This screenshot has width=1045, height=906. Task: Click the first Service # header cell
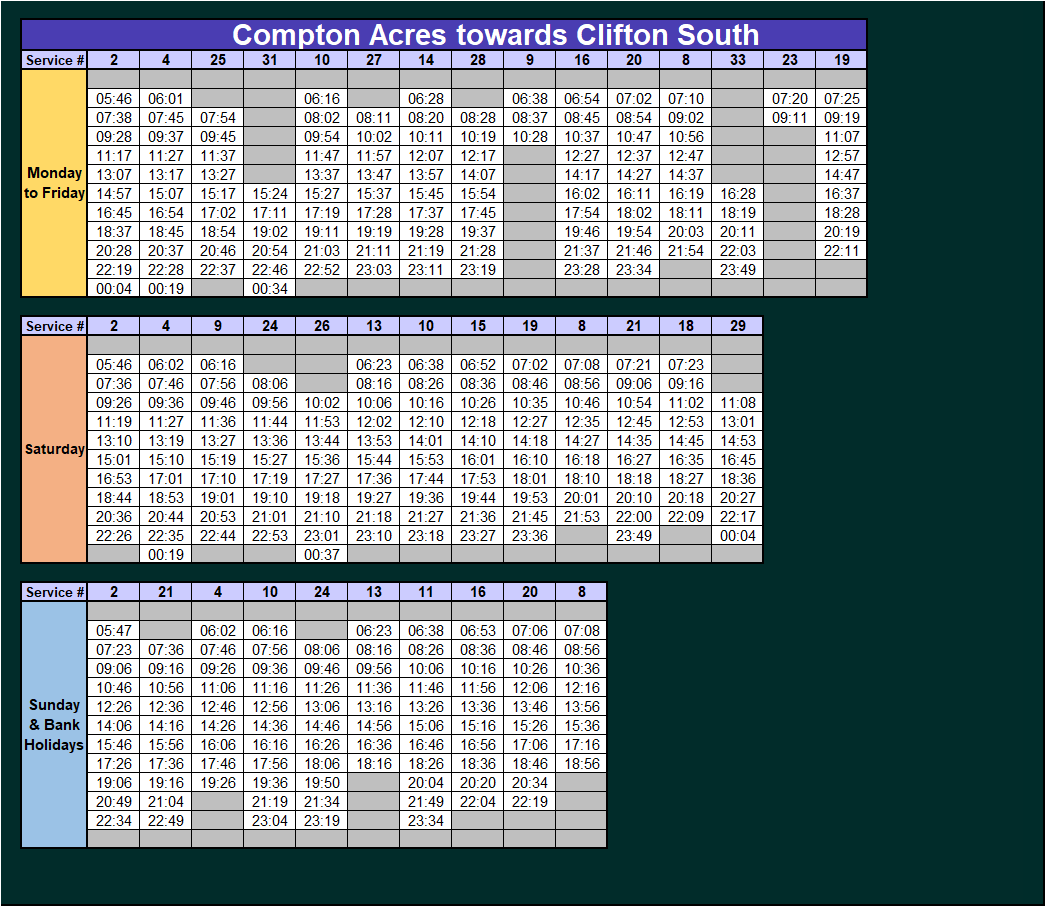[x=54, y=60]
